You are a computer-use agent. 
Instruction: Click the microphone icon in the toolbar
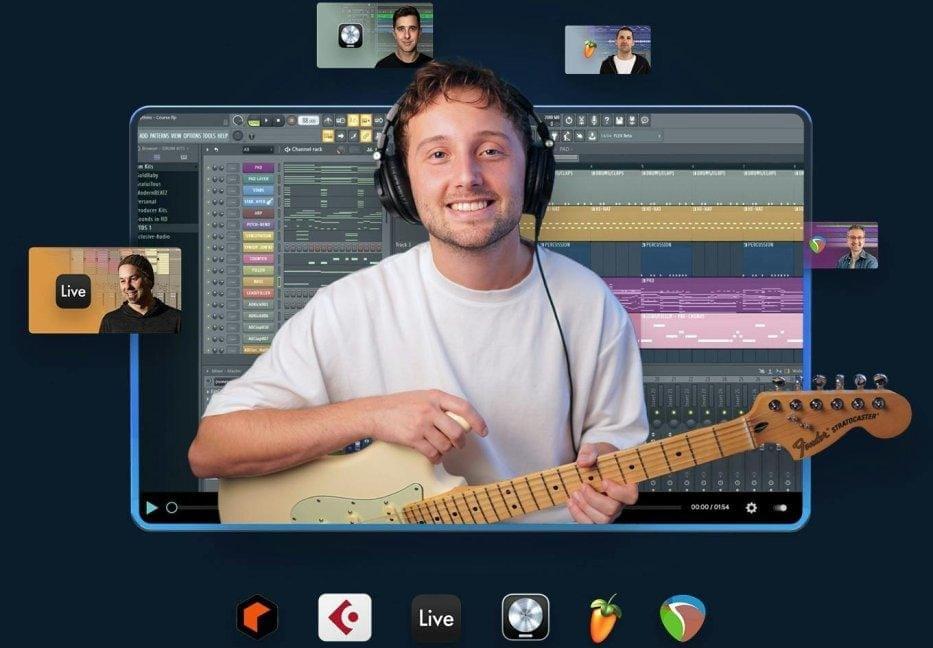point(594,120)
